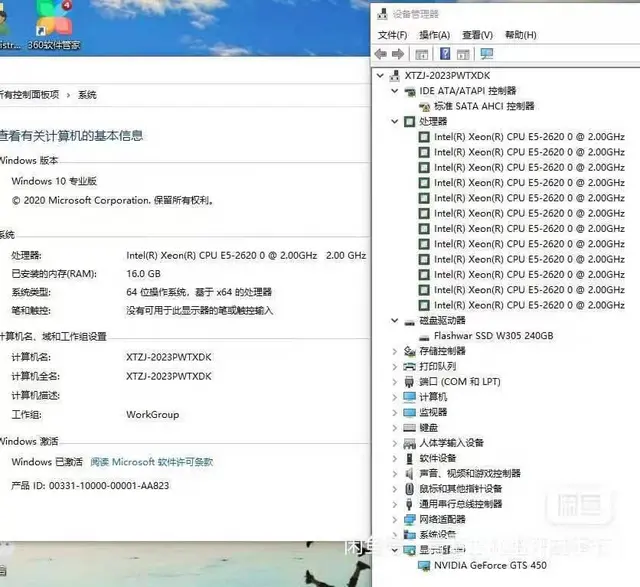Click the 存储控制器 category icon

click(409, 351)
